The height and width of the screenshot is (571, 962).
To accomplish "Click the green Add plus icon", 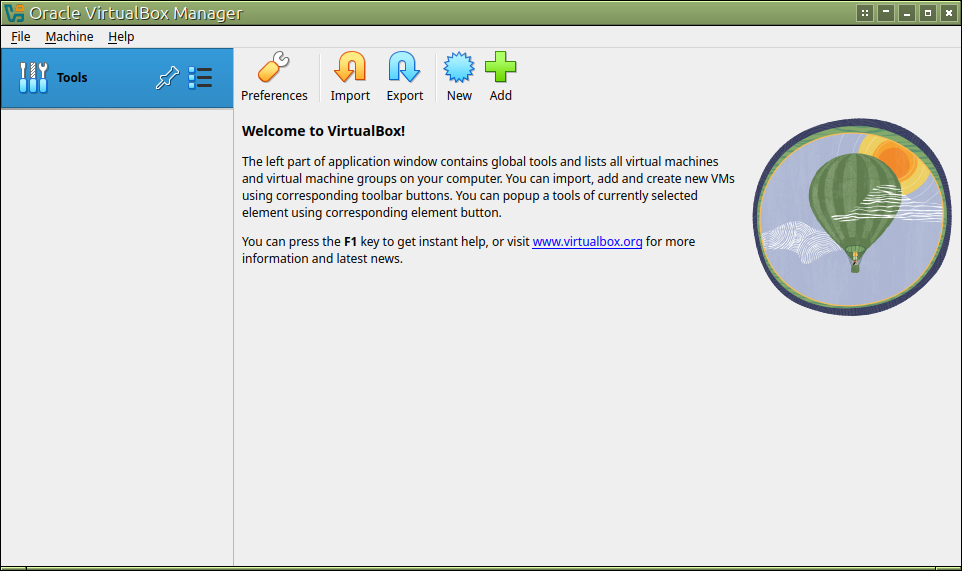I will [x=500, y=69].
